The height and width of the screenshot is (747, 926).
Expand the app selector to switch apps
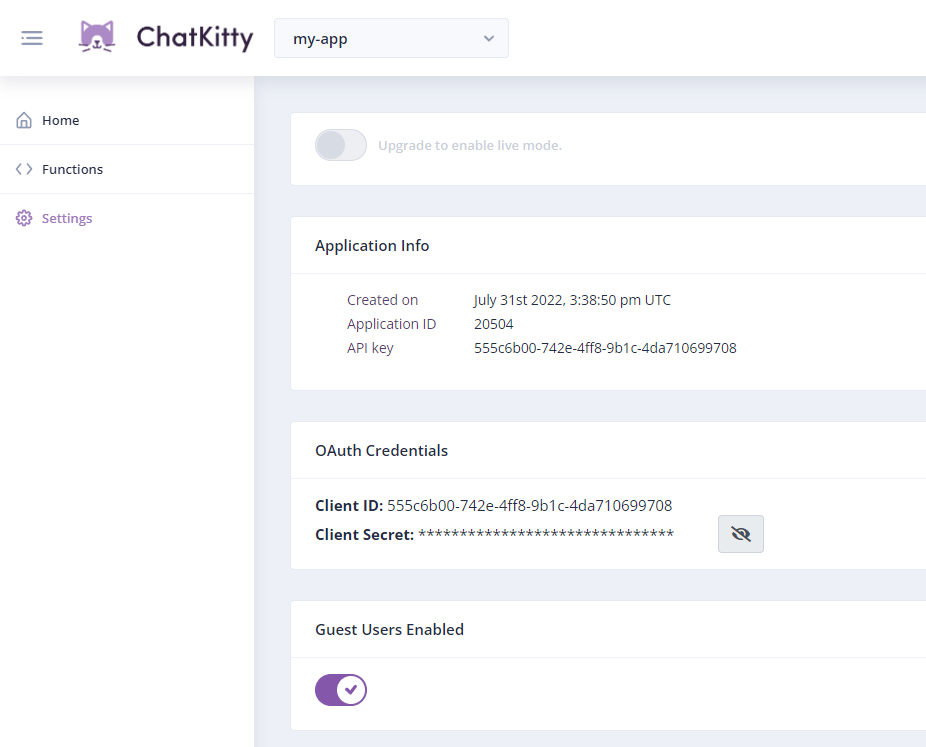pos(391,38)
